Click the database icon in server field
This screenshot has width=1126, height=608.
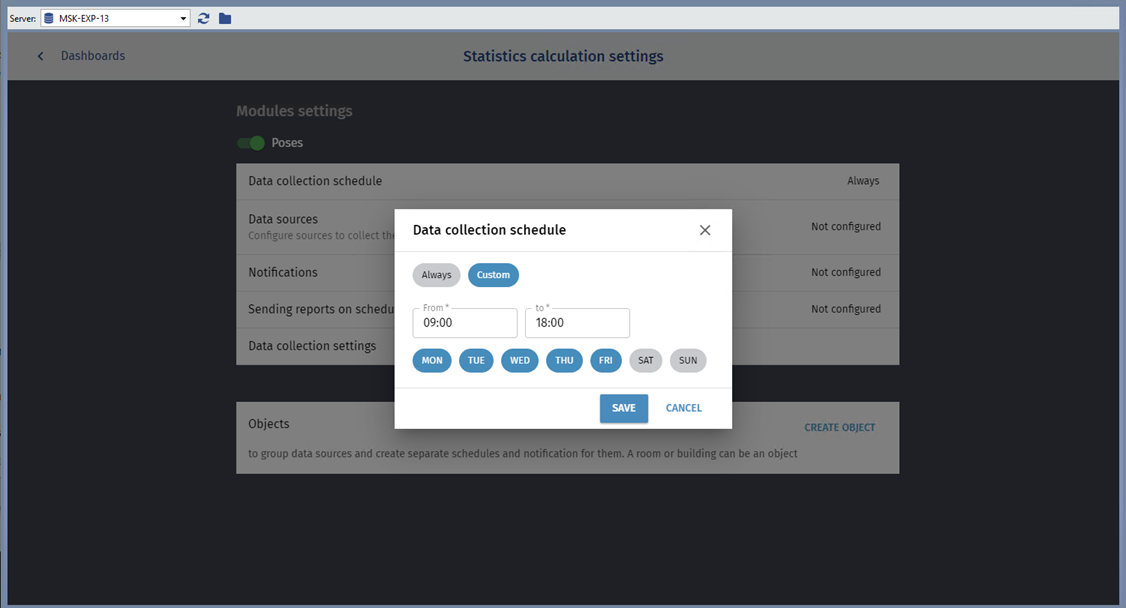point(49,18)
